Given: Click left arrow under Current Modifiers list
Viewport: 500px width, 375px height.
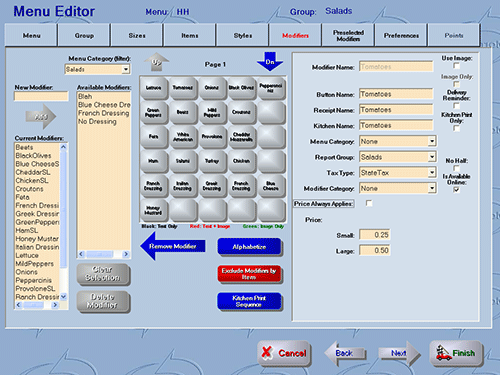Looking at the screenshot, I should (19, 305).
